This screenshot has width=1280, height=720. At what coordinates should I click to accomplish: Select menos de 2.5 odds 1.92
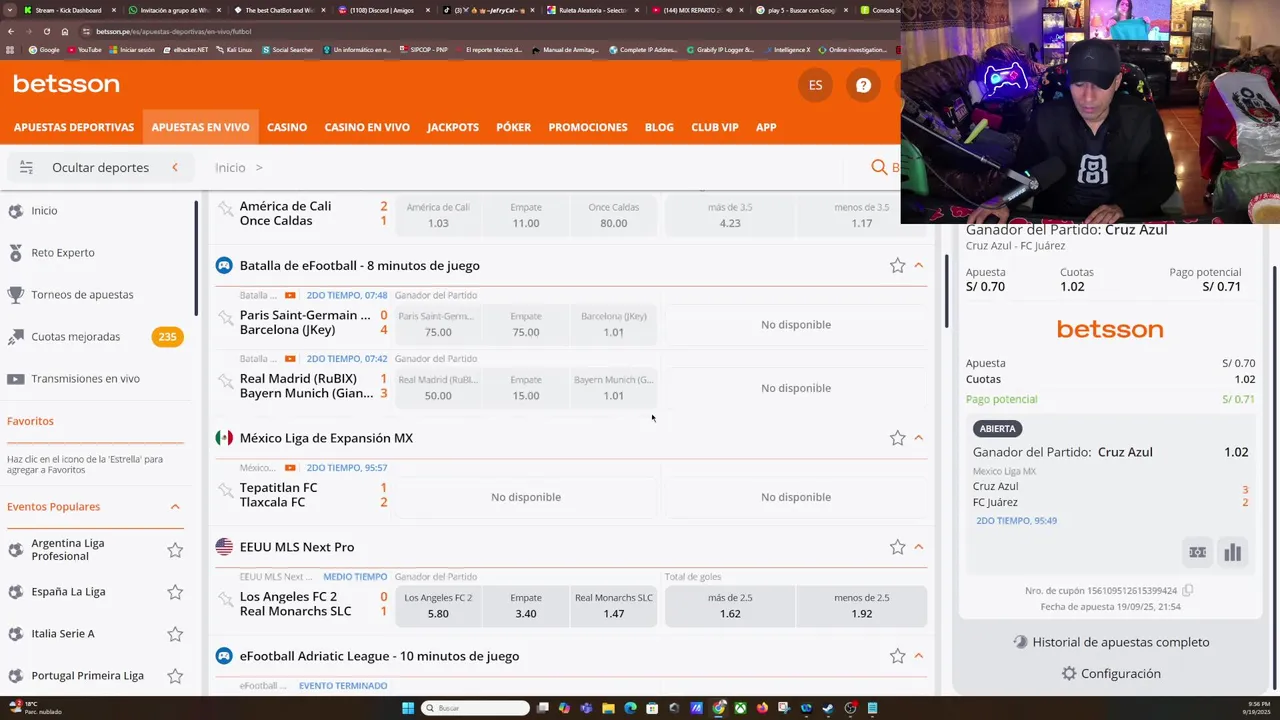pyautogui.click(x=862, y=605)
